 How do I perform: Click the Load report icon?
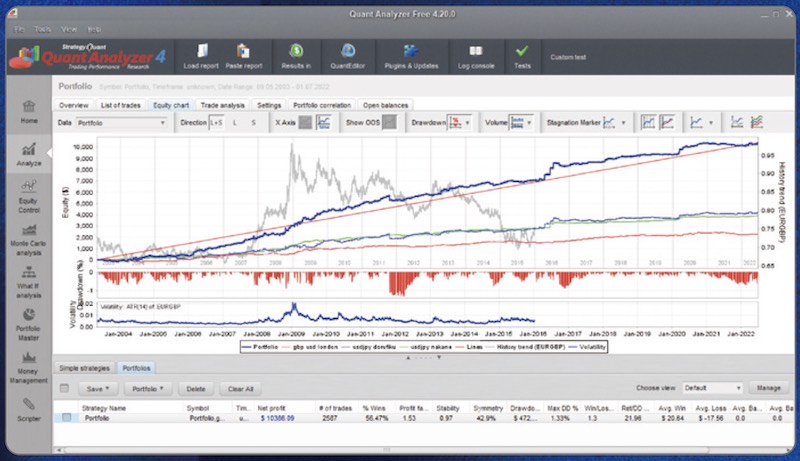pyautogui.click(x=201, y=56)
